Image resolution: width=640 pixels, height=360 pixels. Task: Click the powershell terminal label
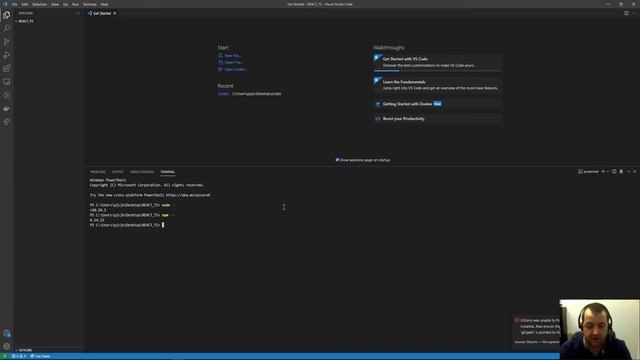pos(588,172)
